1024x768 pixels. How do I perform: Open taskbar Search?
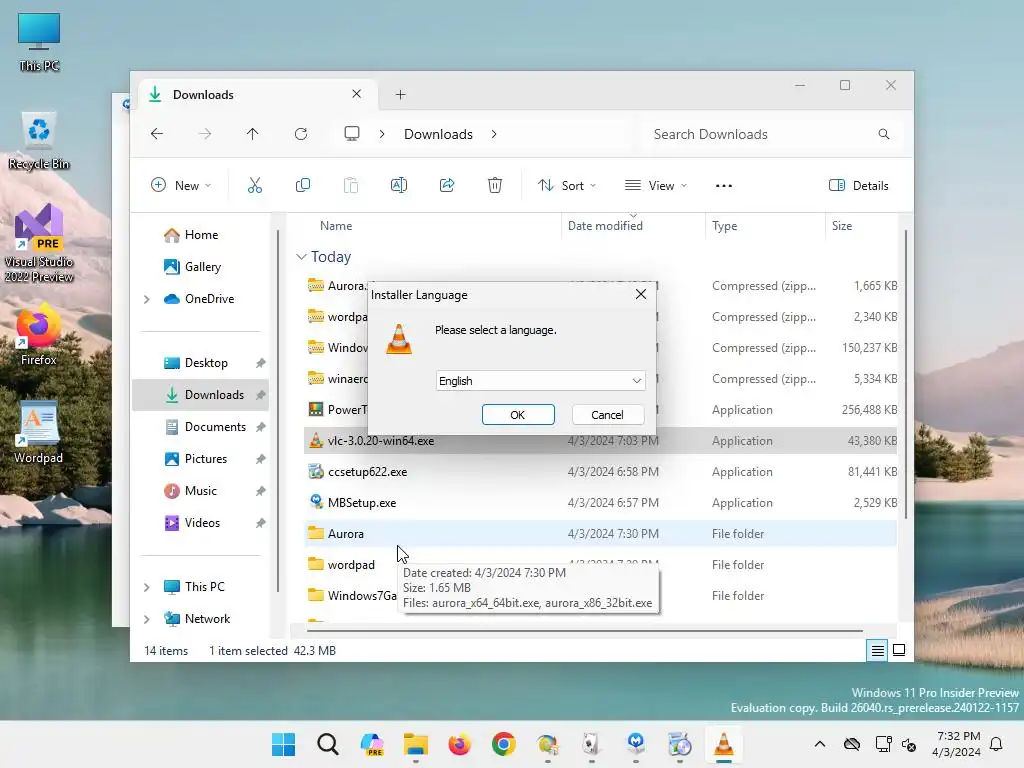point(328,744)
